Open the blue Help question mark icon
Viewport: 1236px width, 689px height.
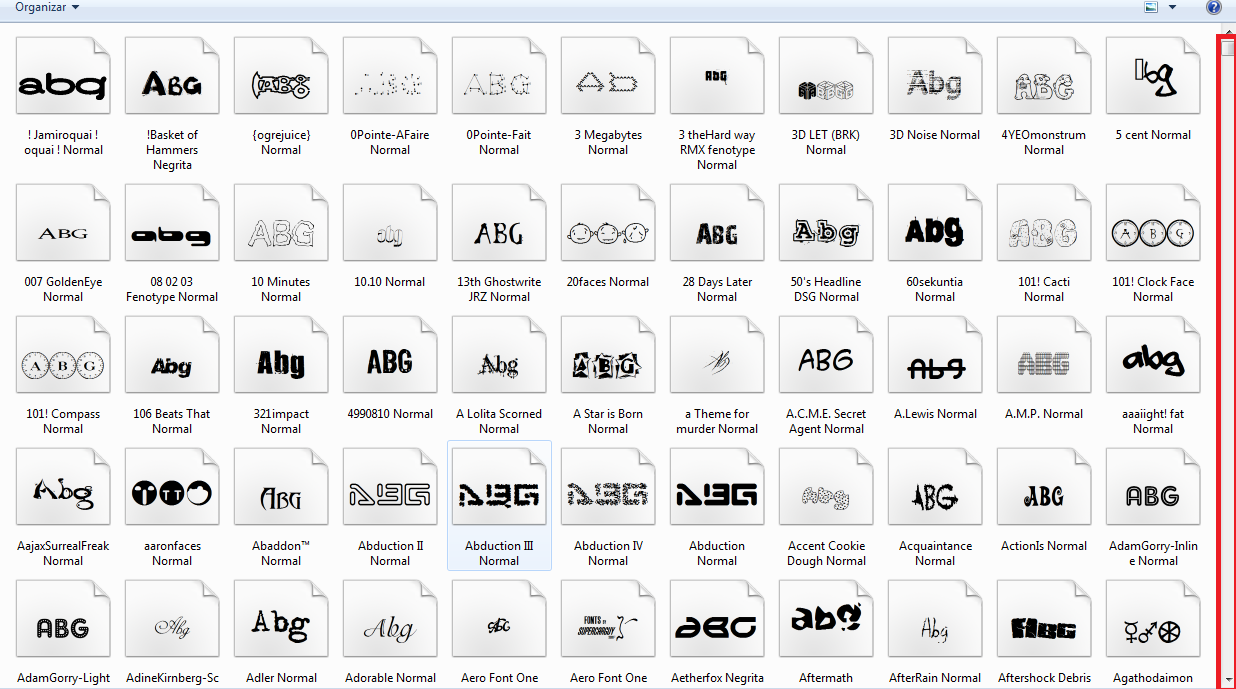[x=1213, y=7]
